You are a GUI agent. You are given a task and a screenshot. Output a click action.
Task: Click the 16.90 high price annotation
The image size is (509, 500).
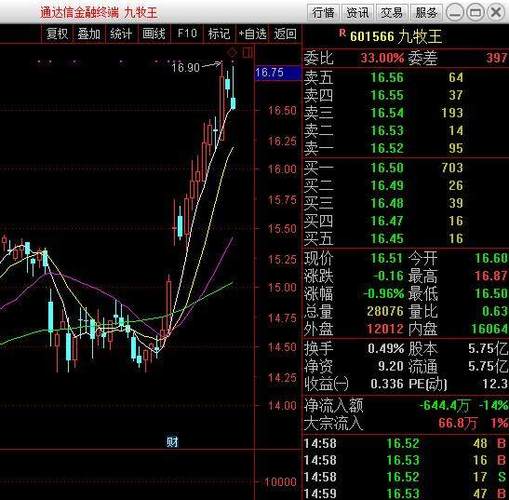point(185,68)
